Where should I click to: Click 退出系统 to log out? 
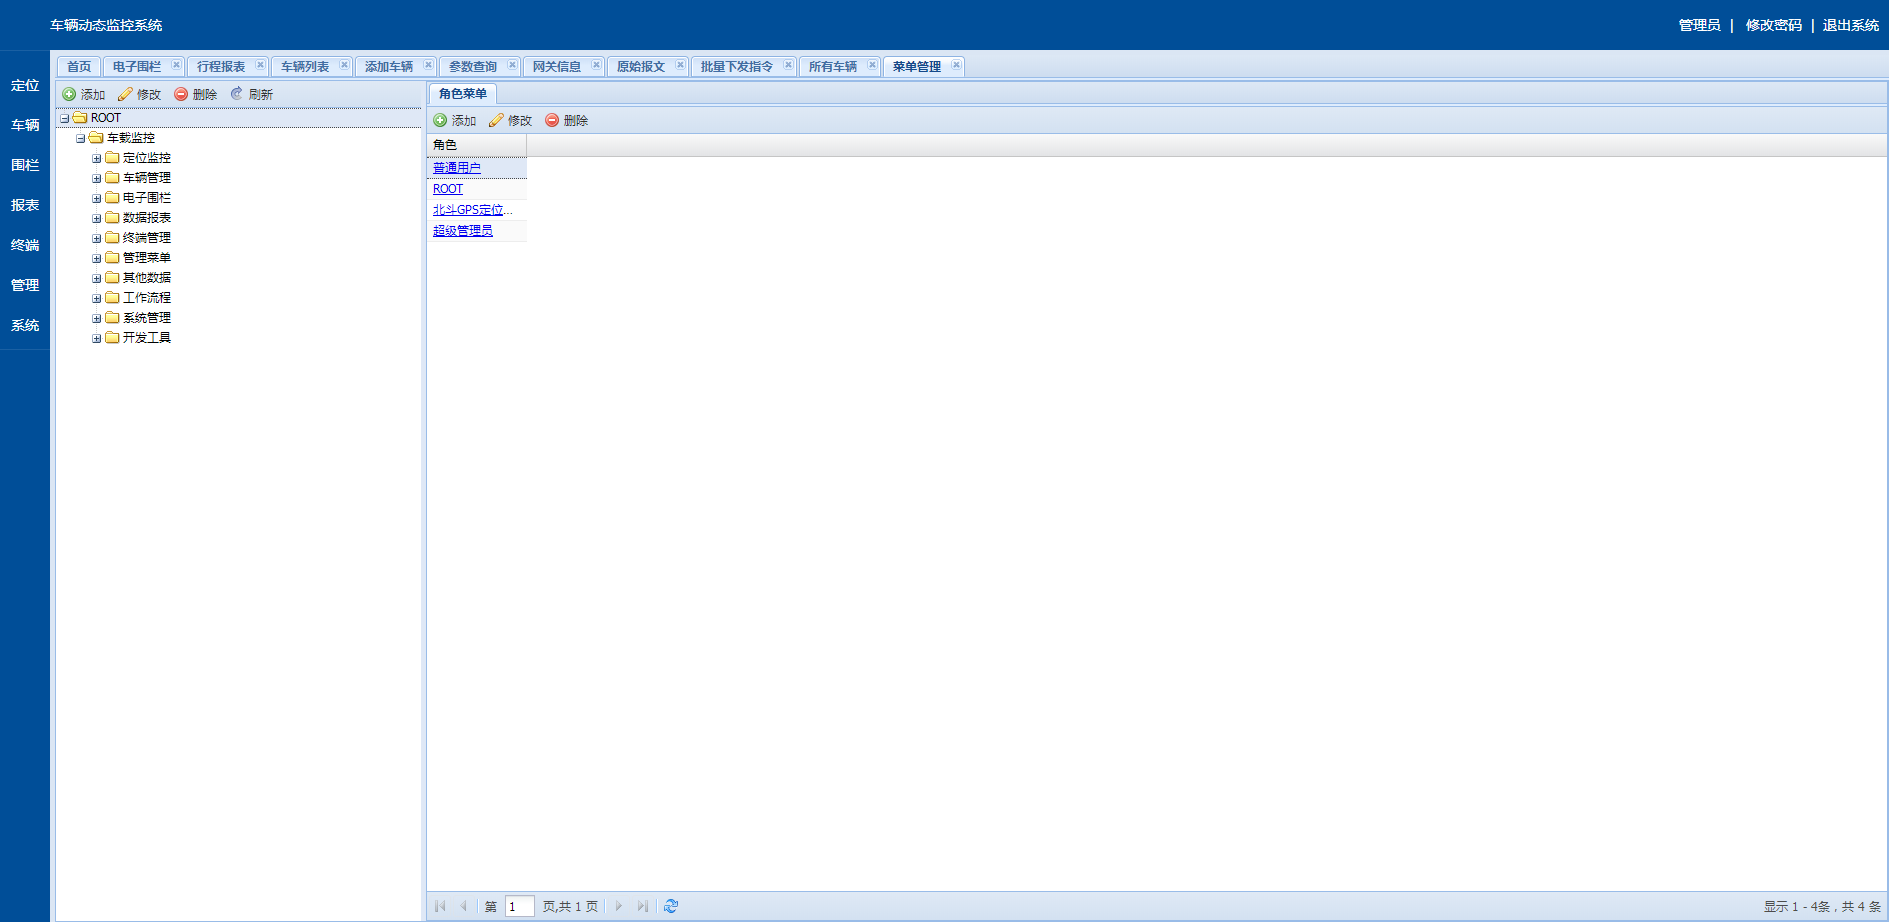point(1850,25)
